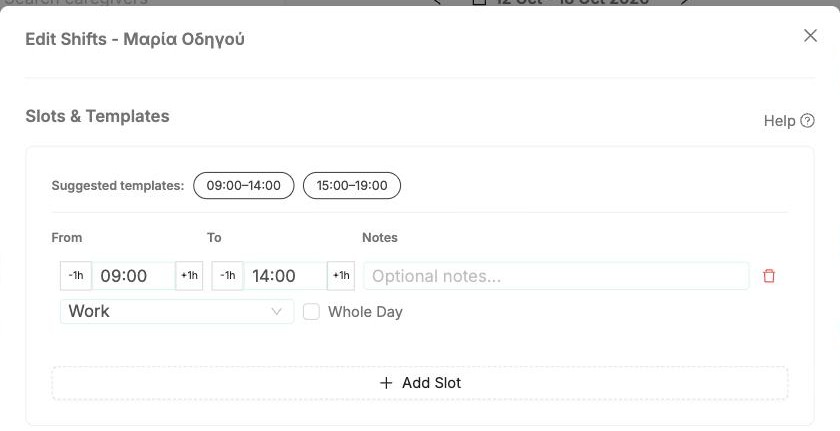Image resolution: width=840 pixels, height=431 pixels.
Task: Open the Work type dropdown
Action: [x=177, y=311]
